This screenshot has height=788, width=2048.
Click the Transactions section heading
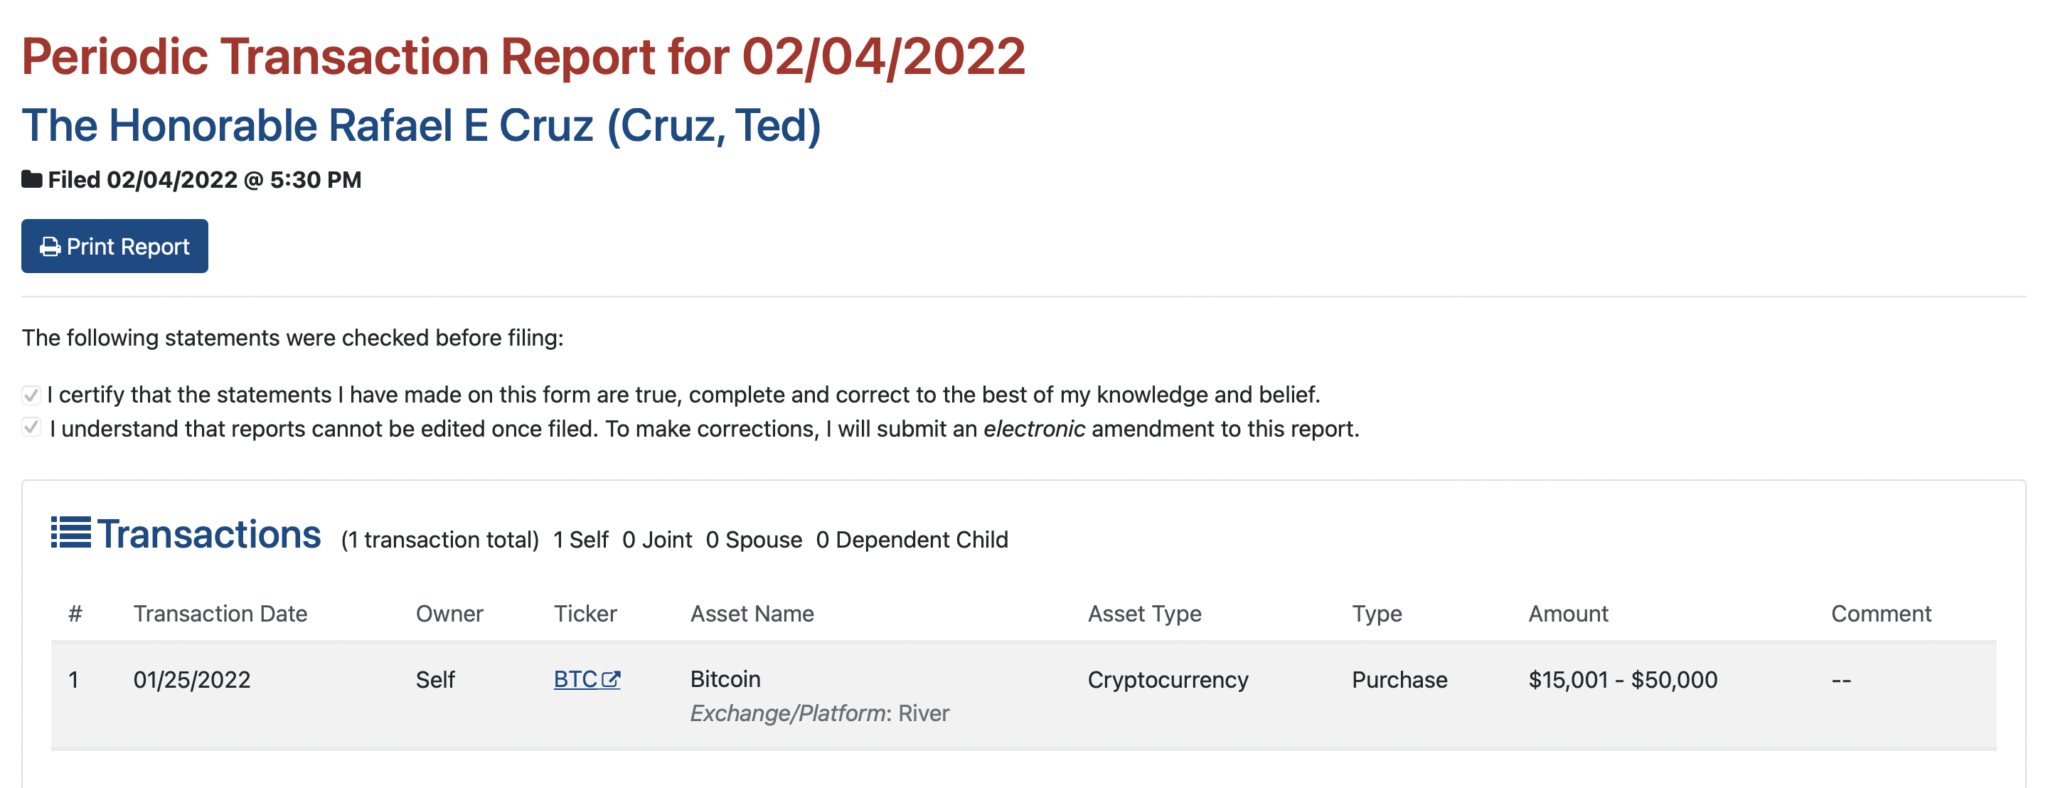click(209, 535)
